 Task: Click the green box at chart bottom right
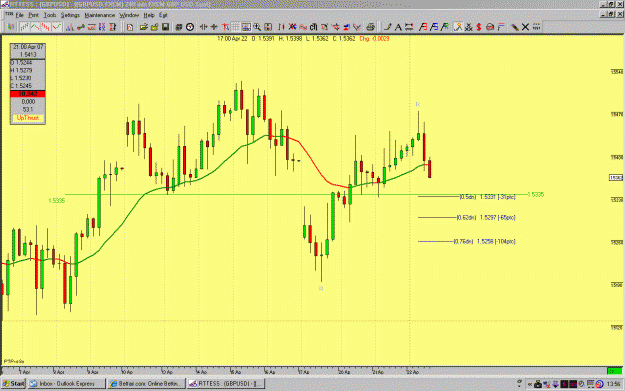[x=614, y=371]
